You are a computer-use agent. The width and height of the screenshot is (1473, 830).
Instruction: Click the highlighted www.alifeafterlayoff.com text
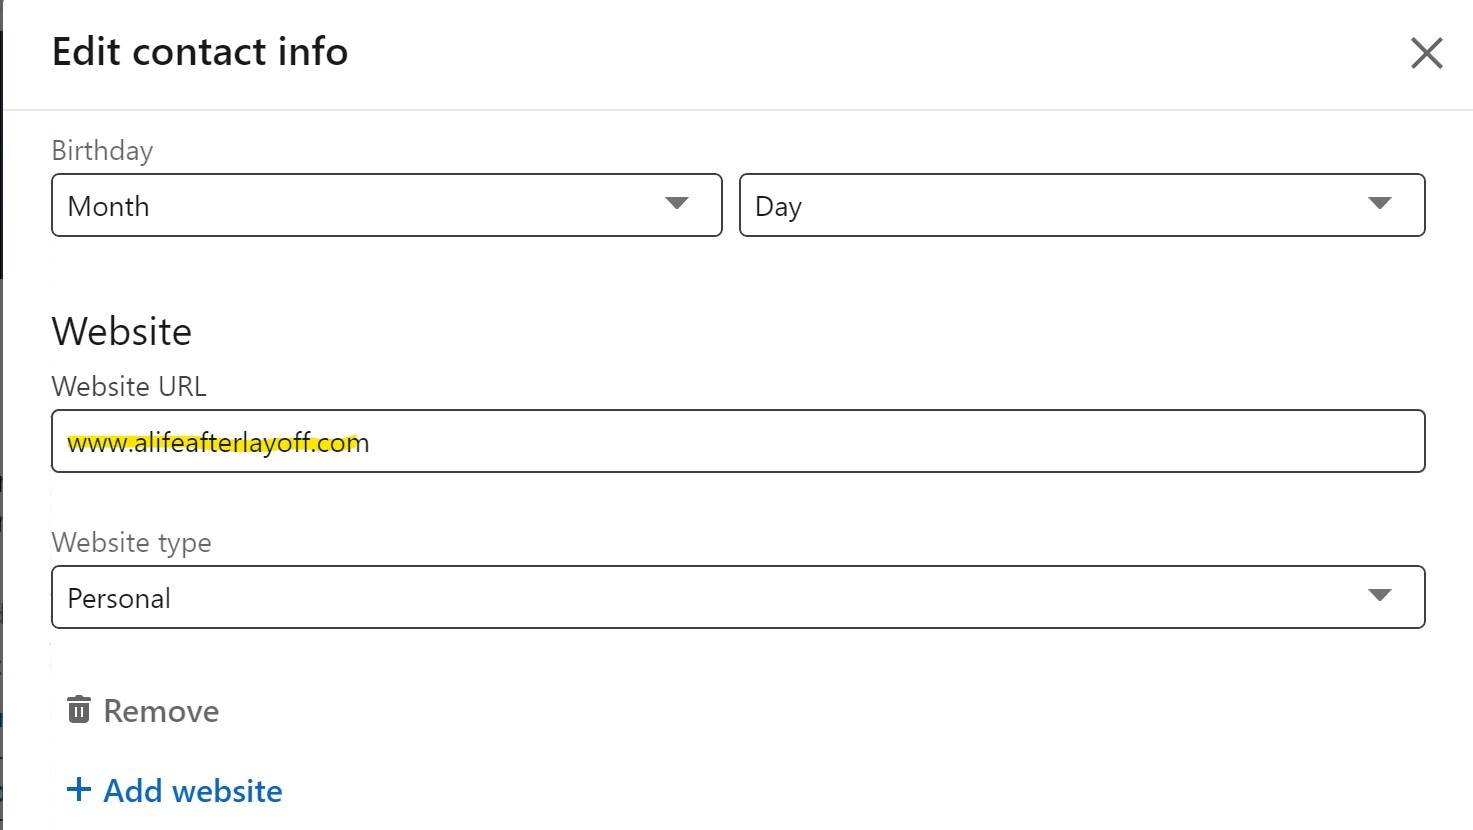218,442
